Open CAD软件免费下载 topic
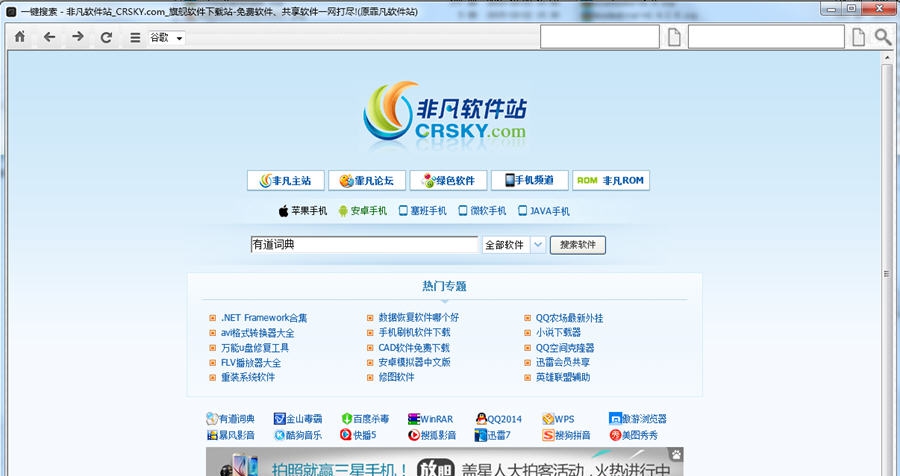Viewport: 900px width, 476px height. tap(414, 347)
